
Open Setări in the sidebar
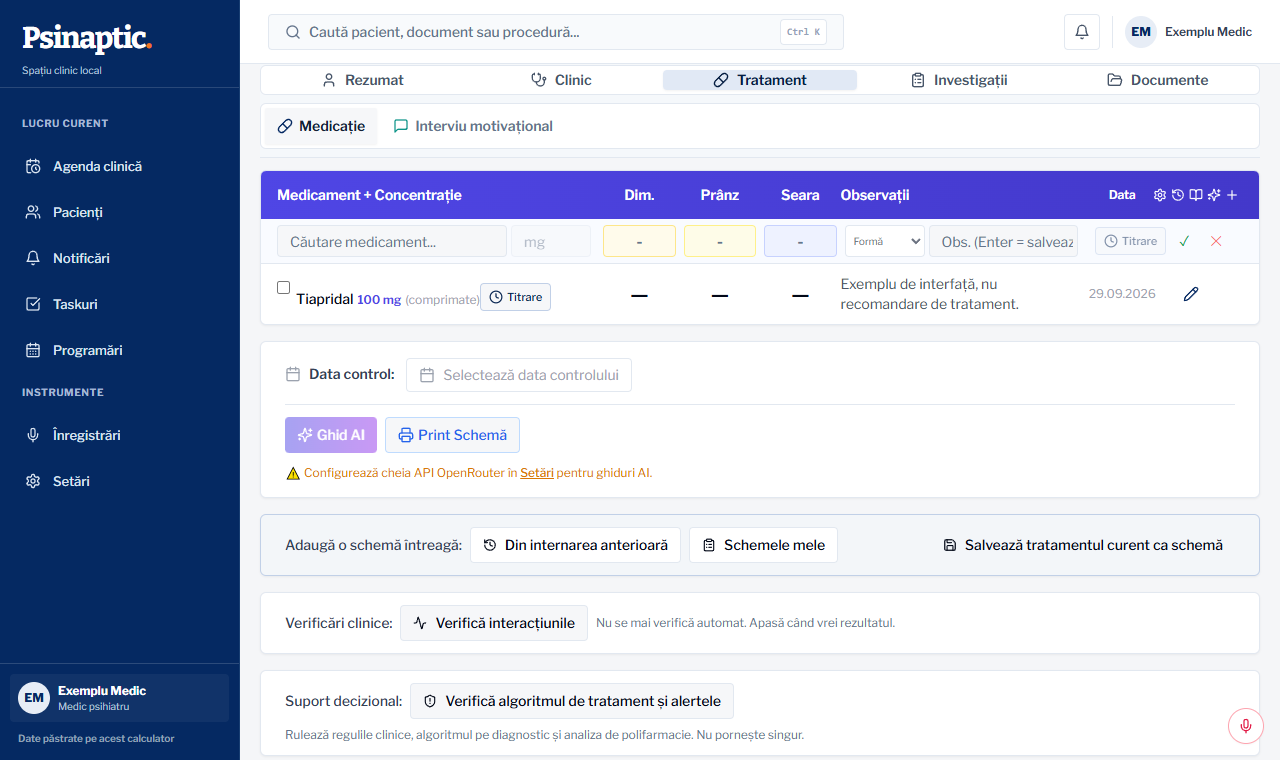pyautogui.click(x=120, y=481)
